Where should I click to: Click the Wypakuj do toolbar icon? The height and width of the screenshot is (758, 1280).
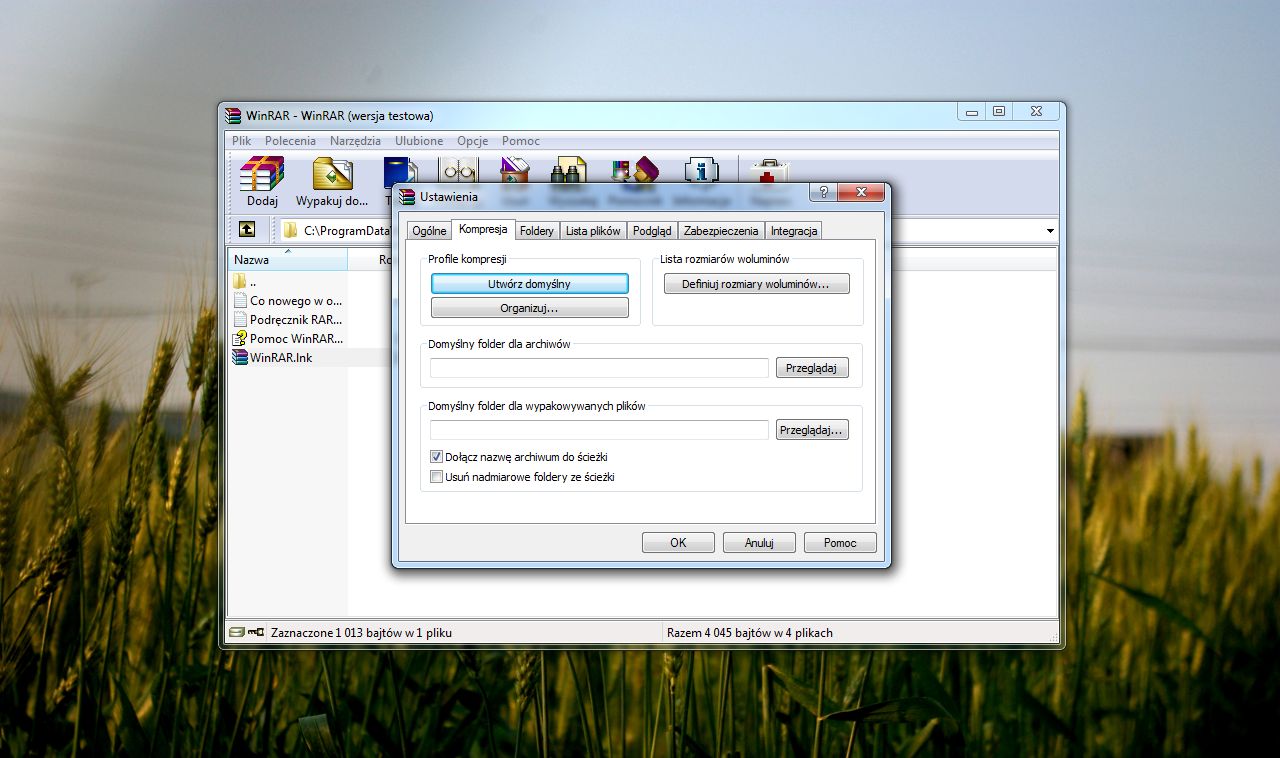pos(332,174)
